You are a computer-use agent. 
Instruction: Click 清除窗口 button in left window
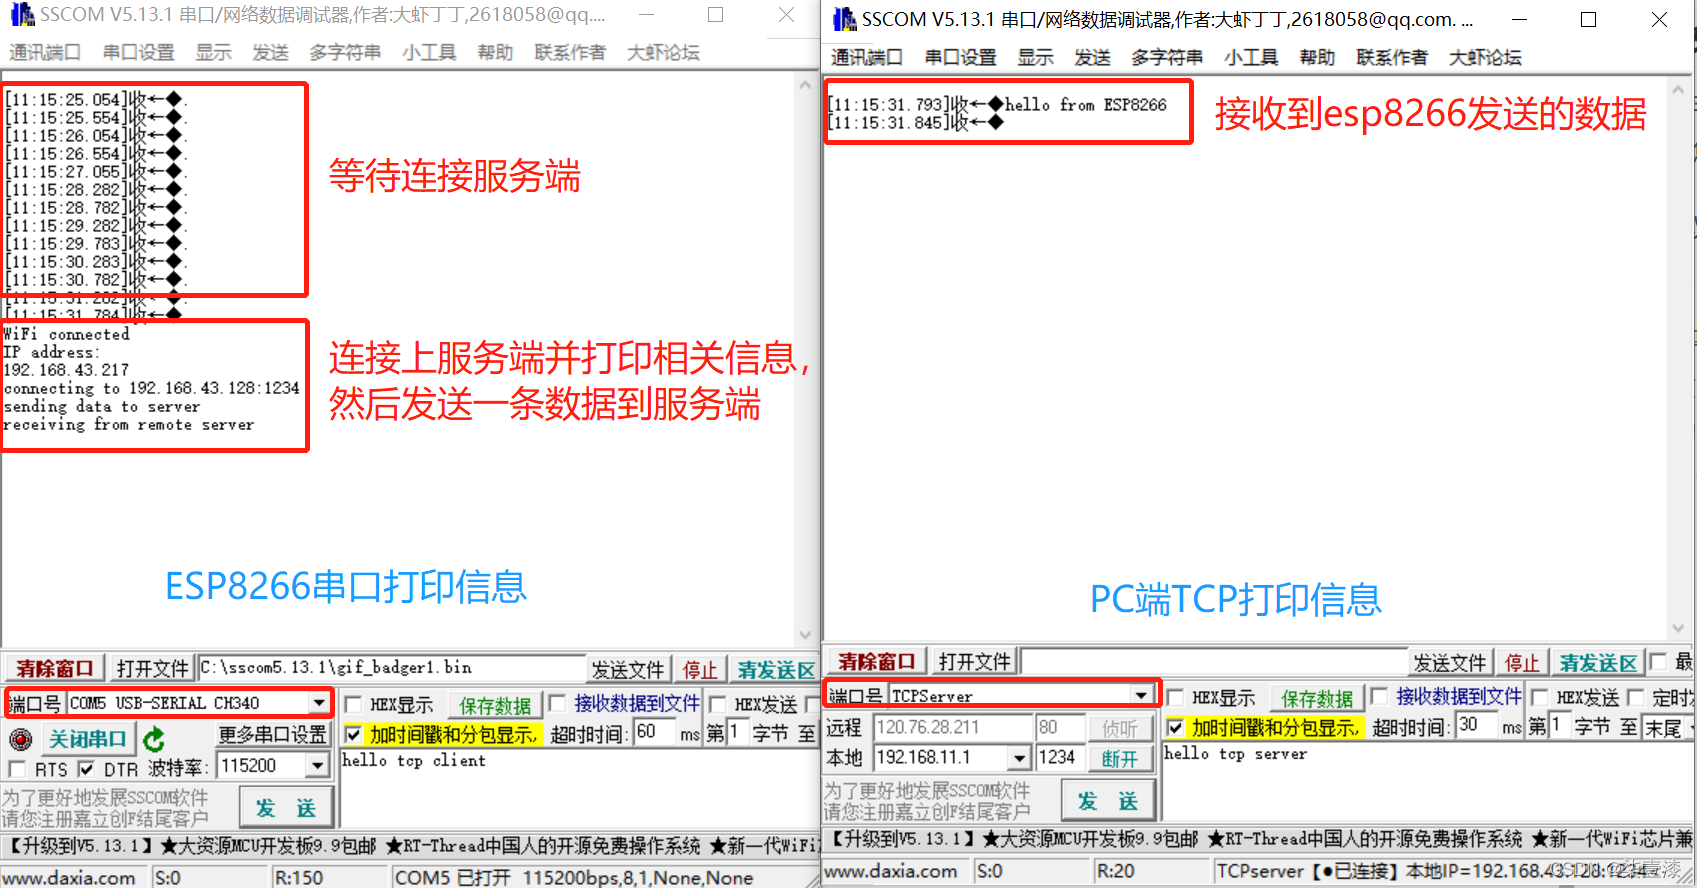coord(54,668)
